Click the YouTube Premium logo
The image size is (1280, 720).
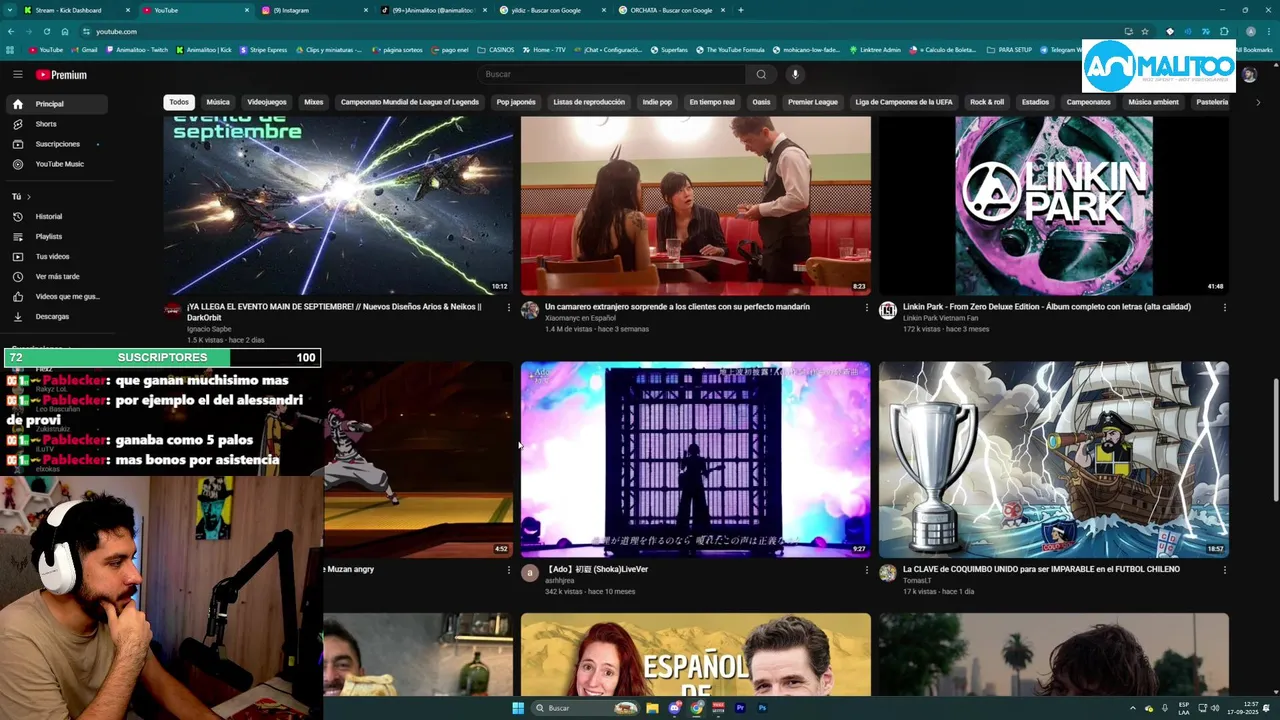[61, 75]
